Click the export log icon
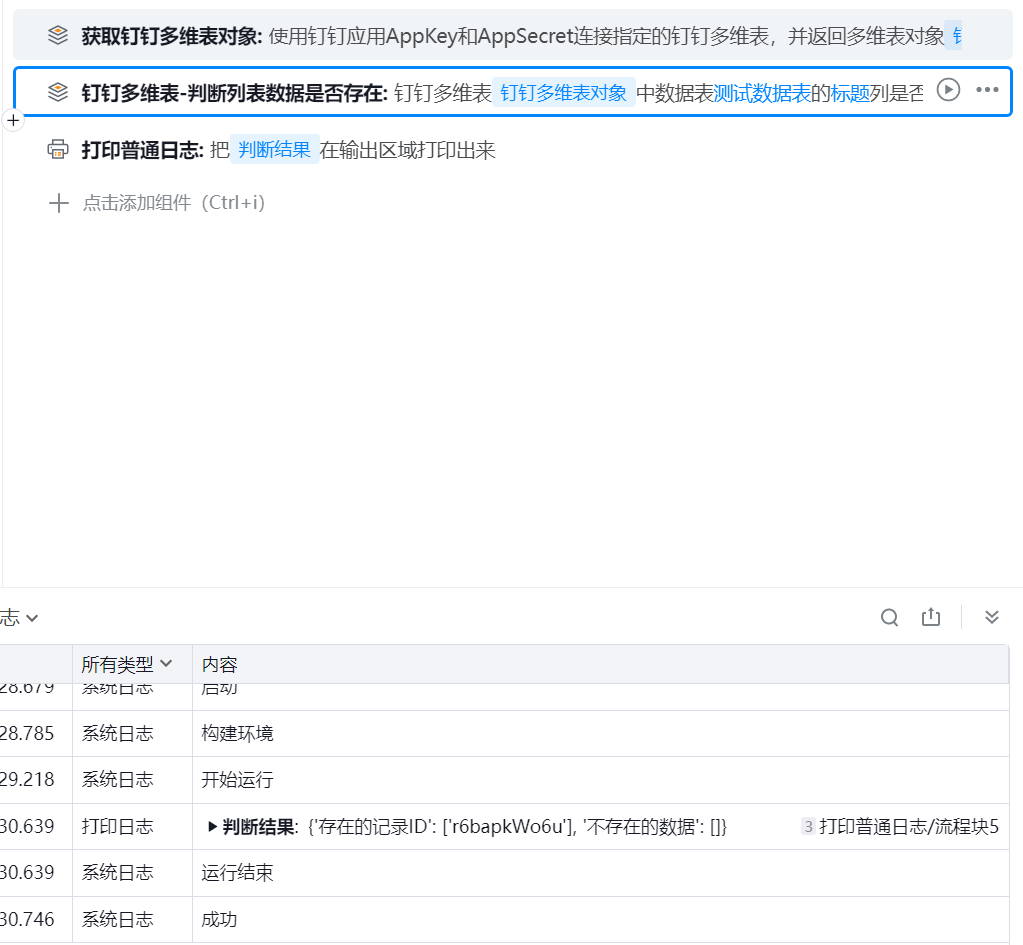Screen dimensions: 1023x945 coord(931,617)
